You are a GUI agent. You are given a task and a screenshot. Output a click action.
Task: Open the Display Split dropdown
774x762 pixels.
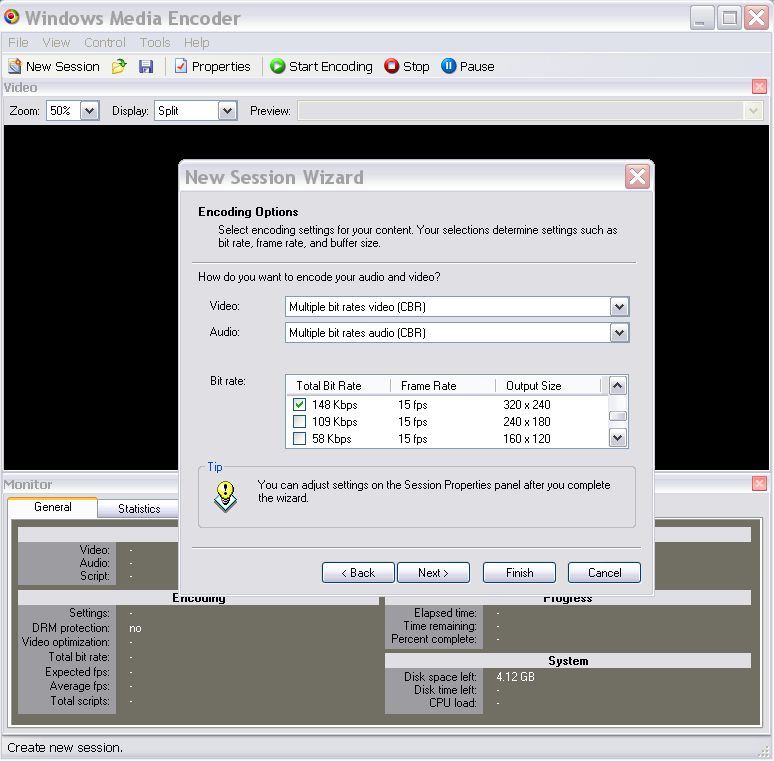coord(227,111)
